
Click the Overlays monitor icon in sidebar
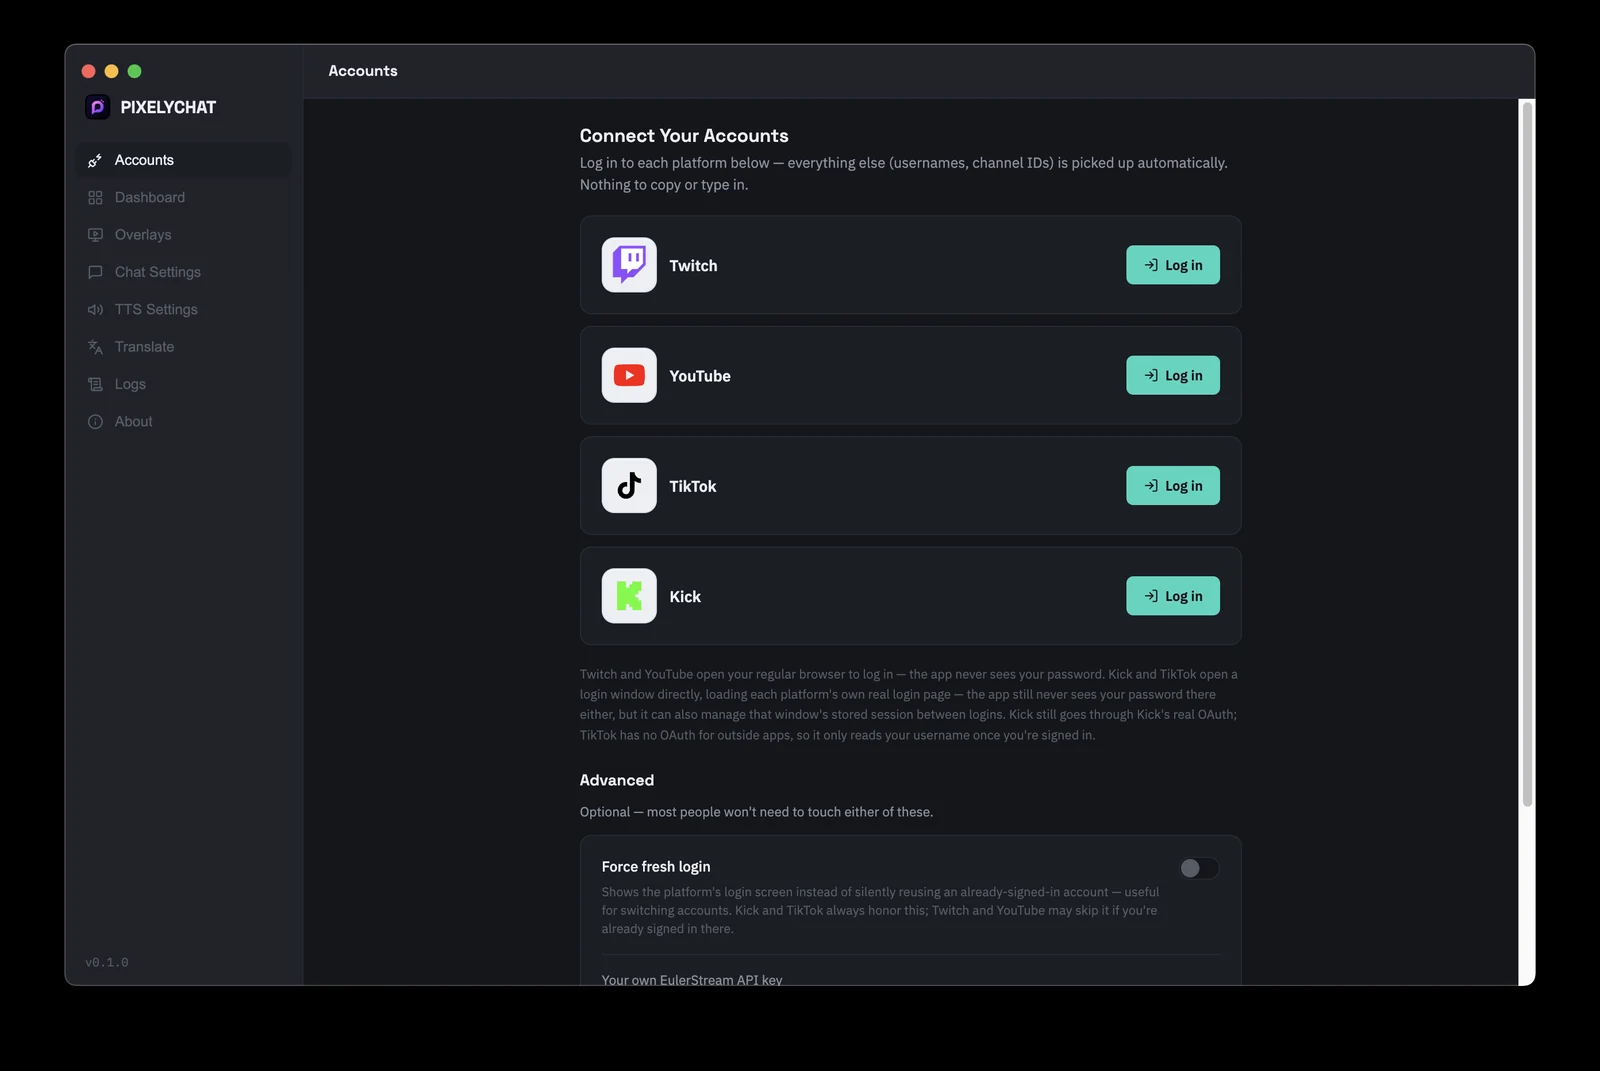95,235
